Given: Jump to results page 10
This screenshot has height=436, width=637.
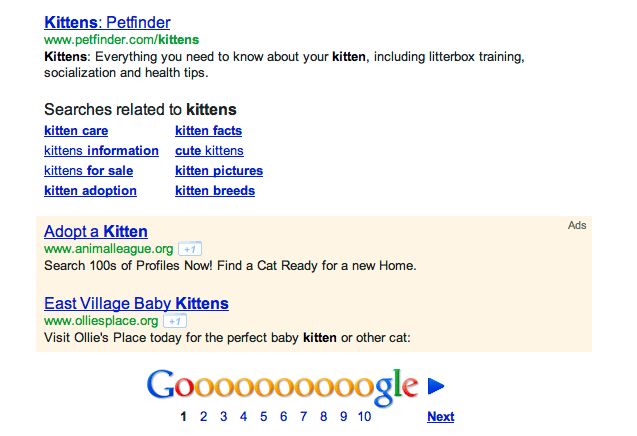Looking at the screenshot, I should pos(364,417).
